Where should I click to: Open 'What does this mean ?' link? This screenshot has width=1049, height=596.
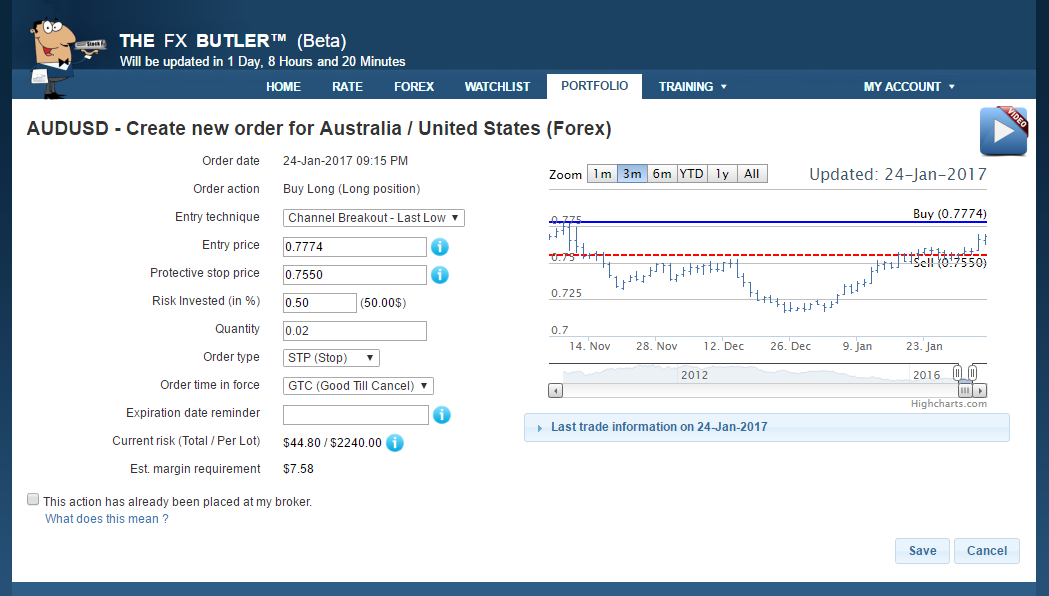point(106,519)
